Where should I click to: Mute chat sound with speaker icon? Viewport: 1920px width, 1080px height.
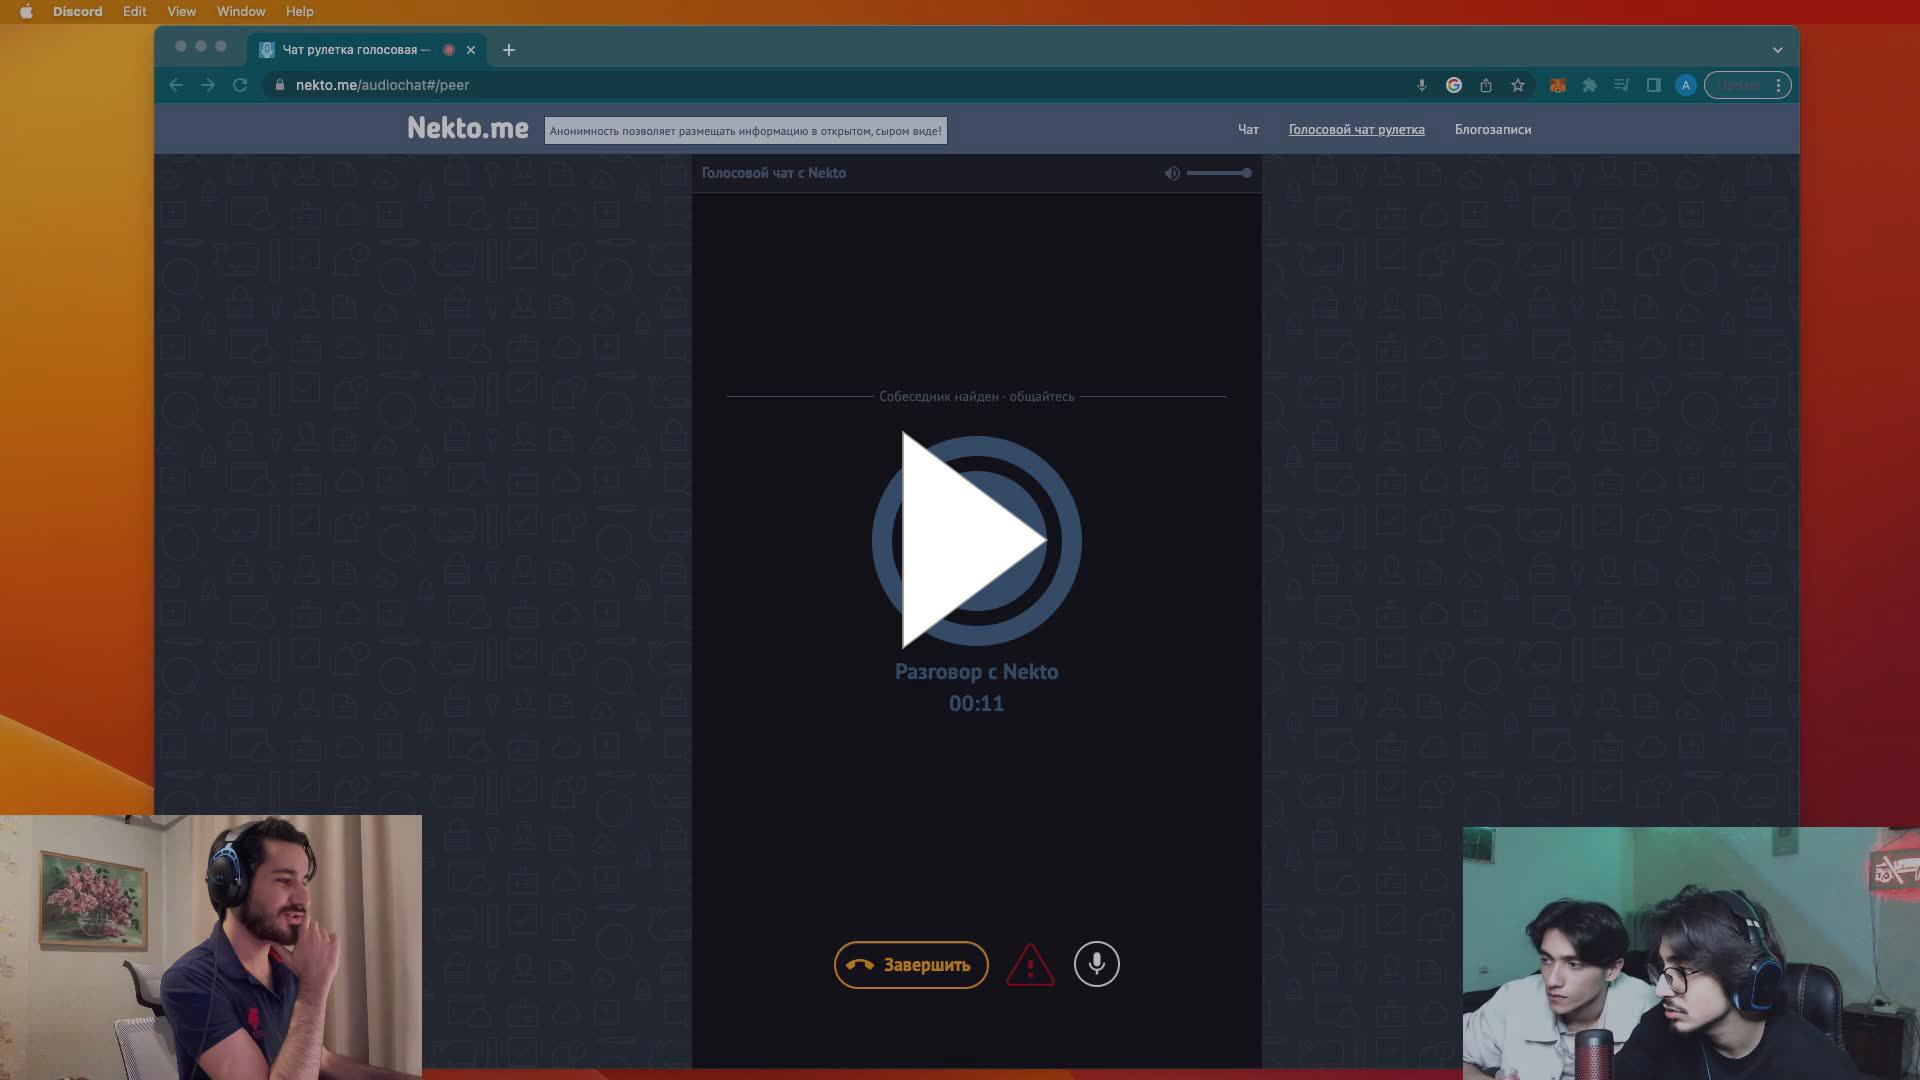click(x=1172, y=174)
